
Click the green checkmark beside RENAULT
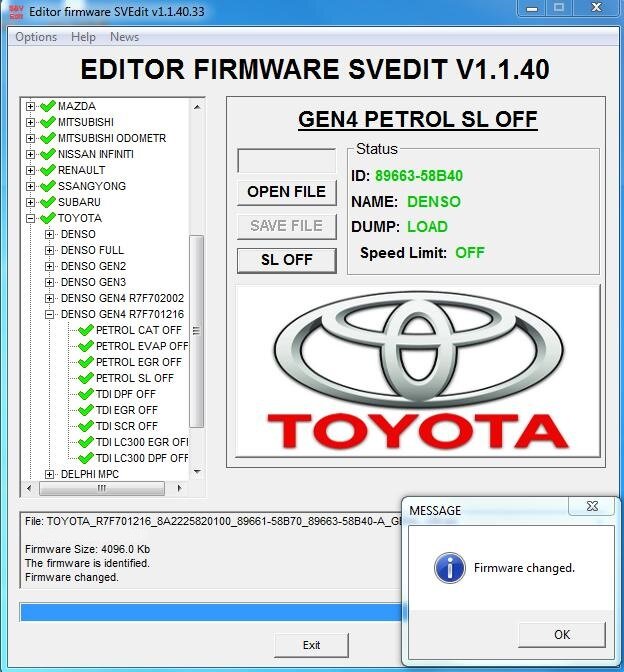coord(48,170)
